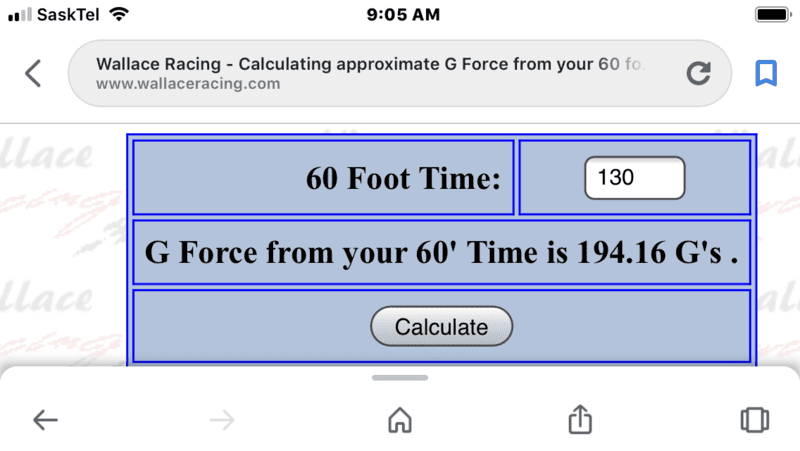
Task: Click the Calculate button
Action: click(441, 327)
